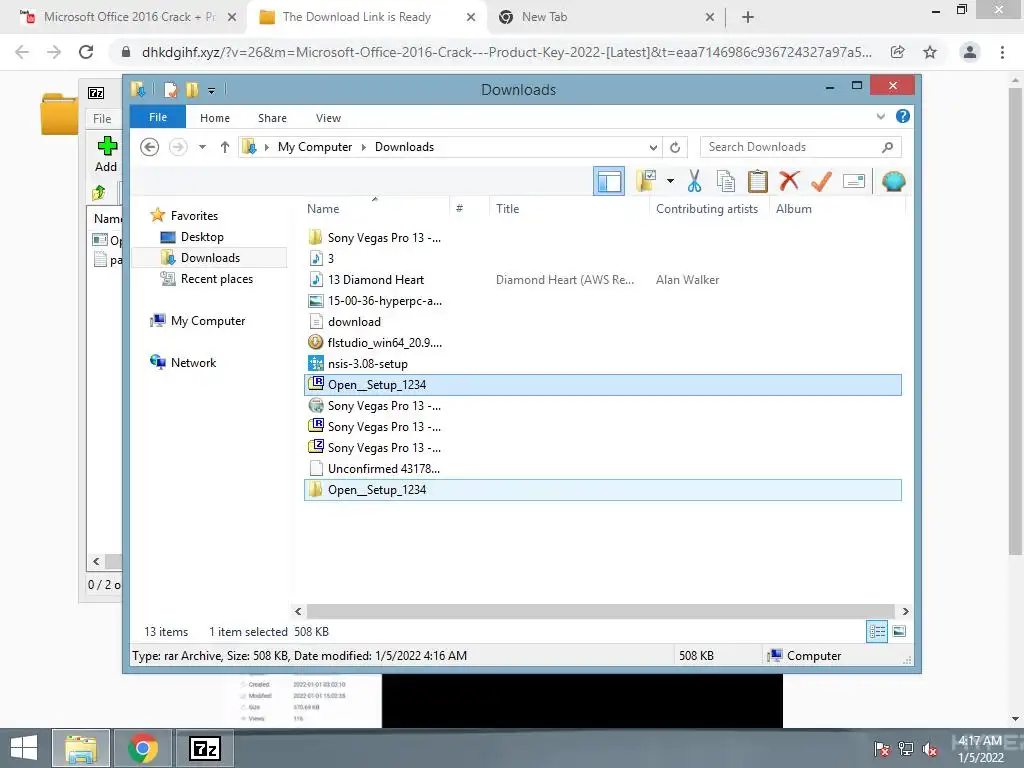Select the 15-00-36-hyperpc image file

tap(384, 300)
